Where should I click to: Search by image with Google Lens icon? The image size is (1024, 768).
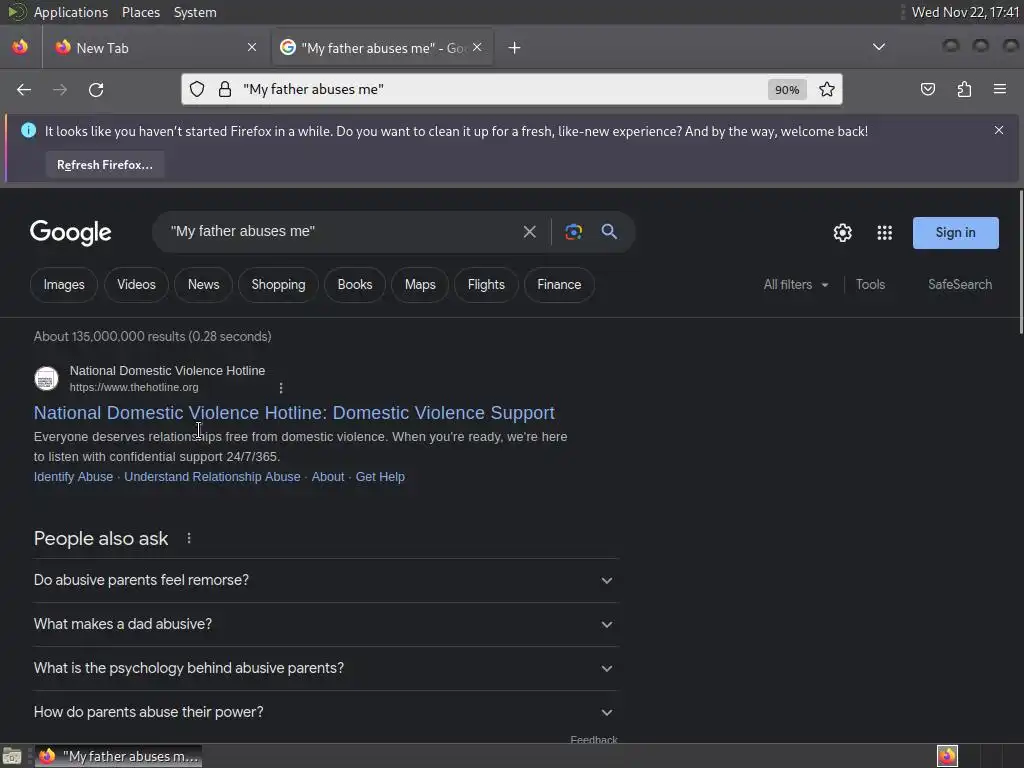click(x=573, y=232)
